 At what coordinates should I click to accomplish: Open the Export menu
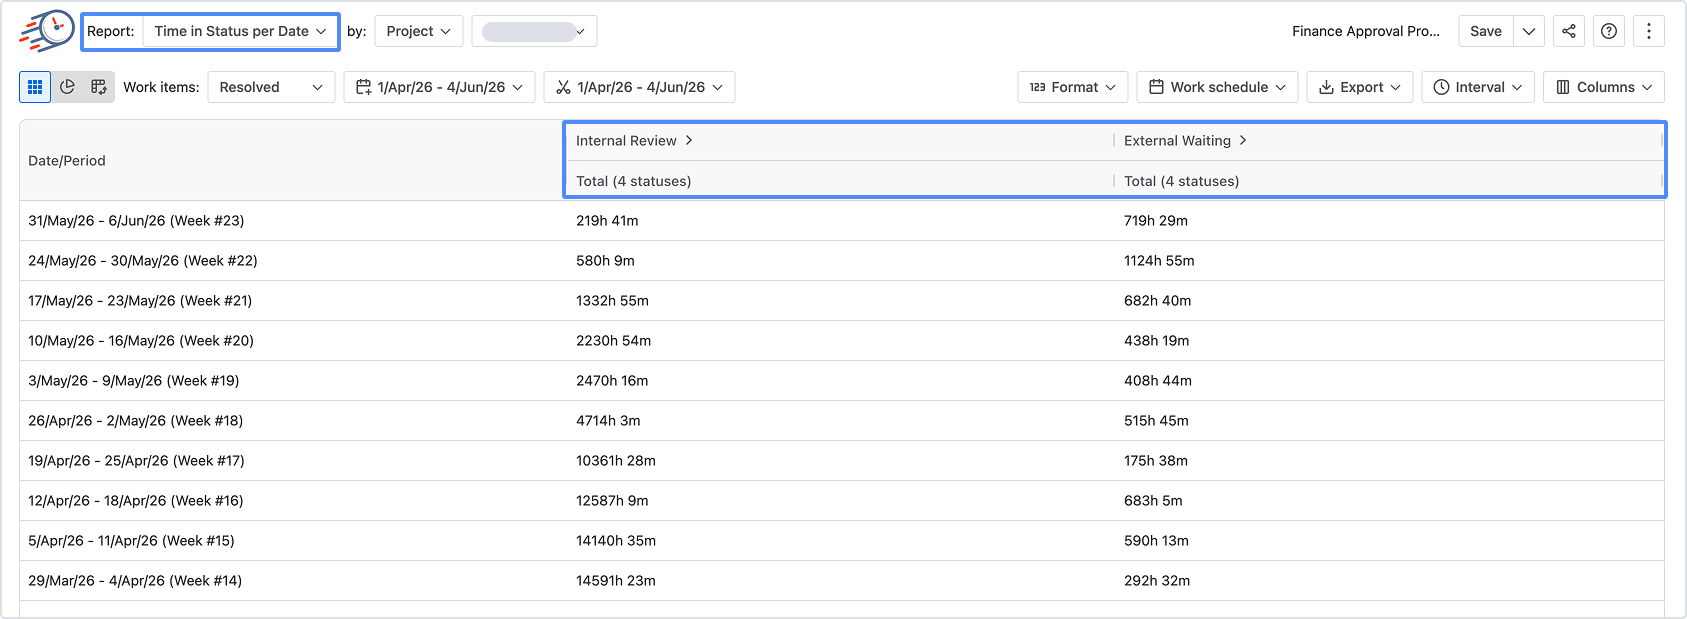click(x=1360, y=87)
